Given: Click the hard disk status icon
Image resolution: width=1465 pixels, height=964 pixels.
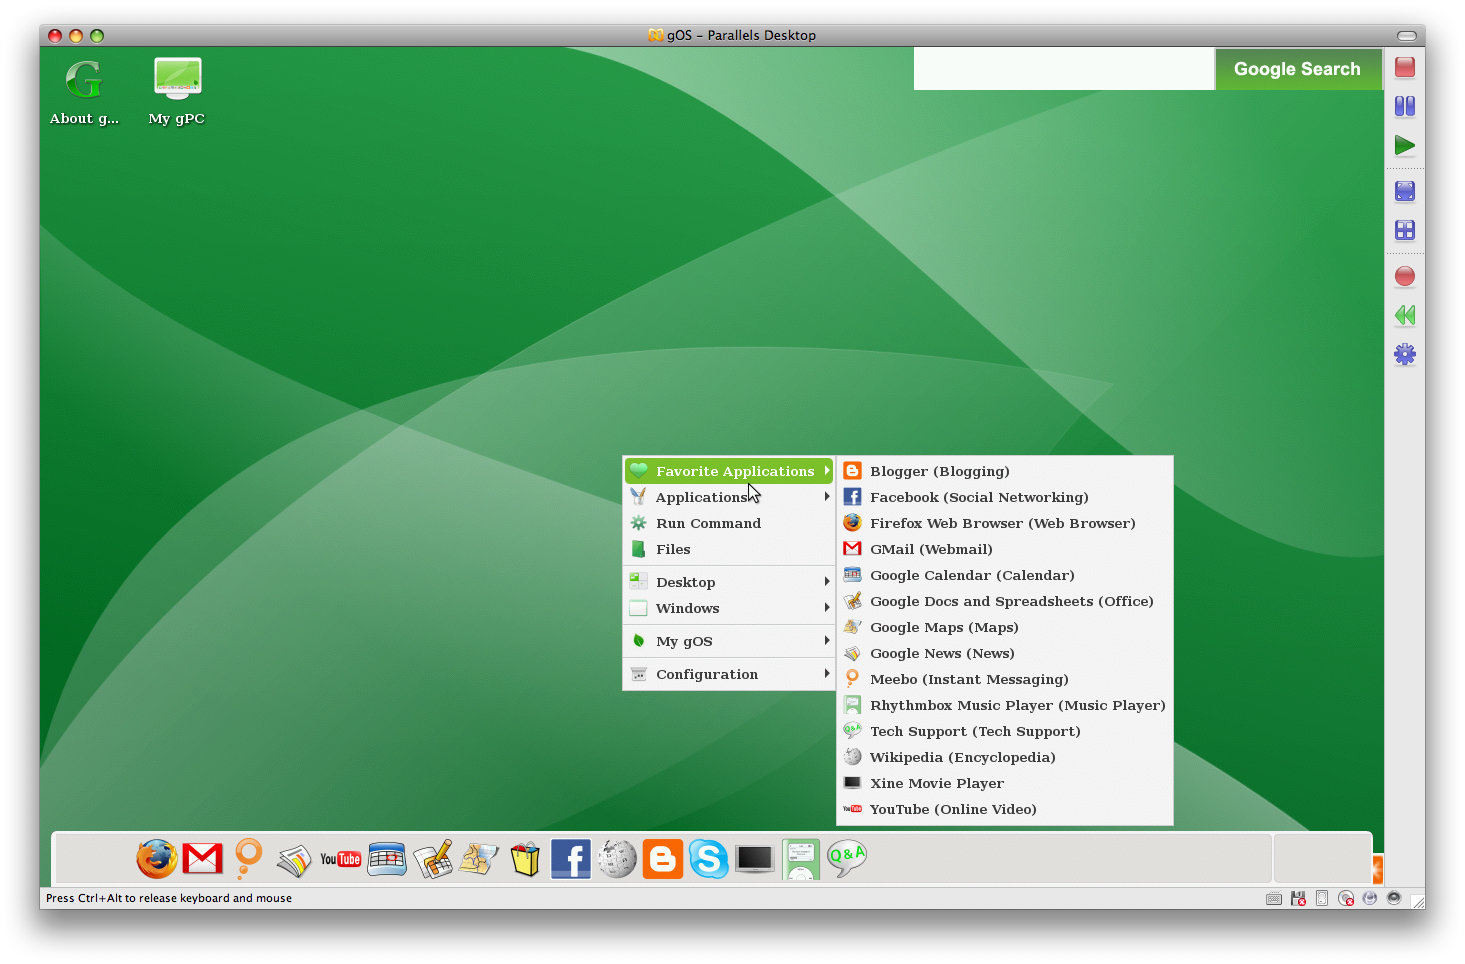Looking at the screenshot, I should point(1322,898).
